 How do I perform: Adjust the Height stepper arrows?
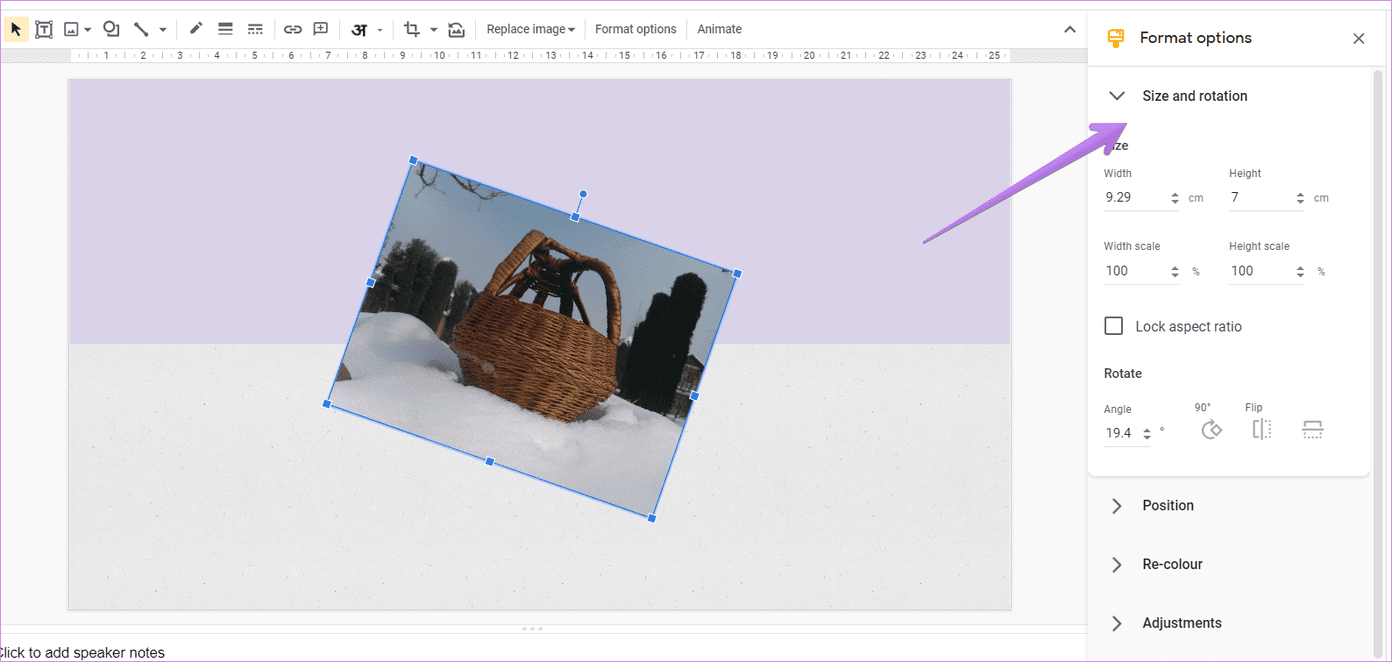coord(1300,198)
